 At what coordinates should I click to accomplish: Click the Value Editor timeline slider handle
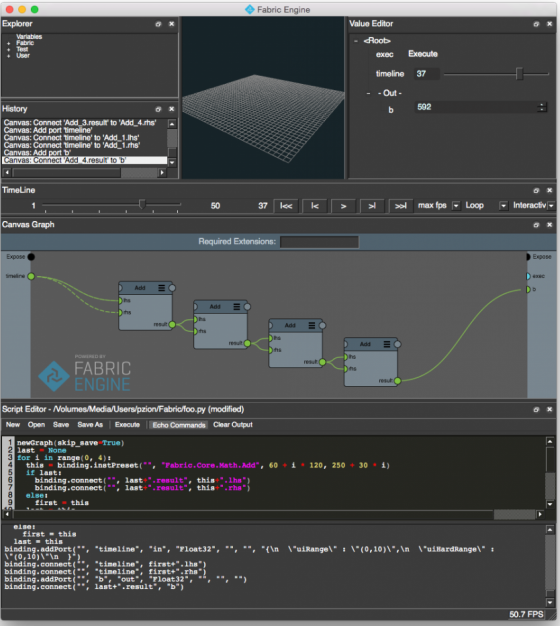[x=519, y=74]
